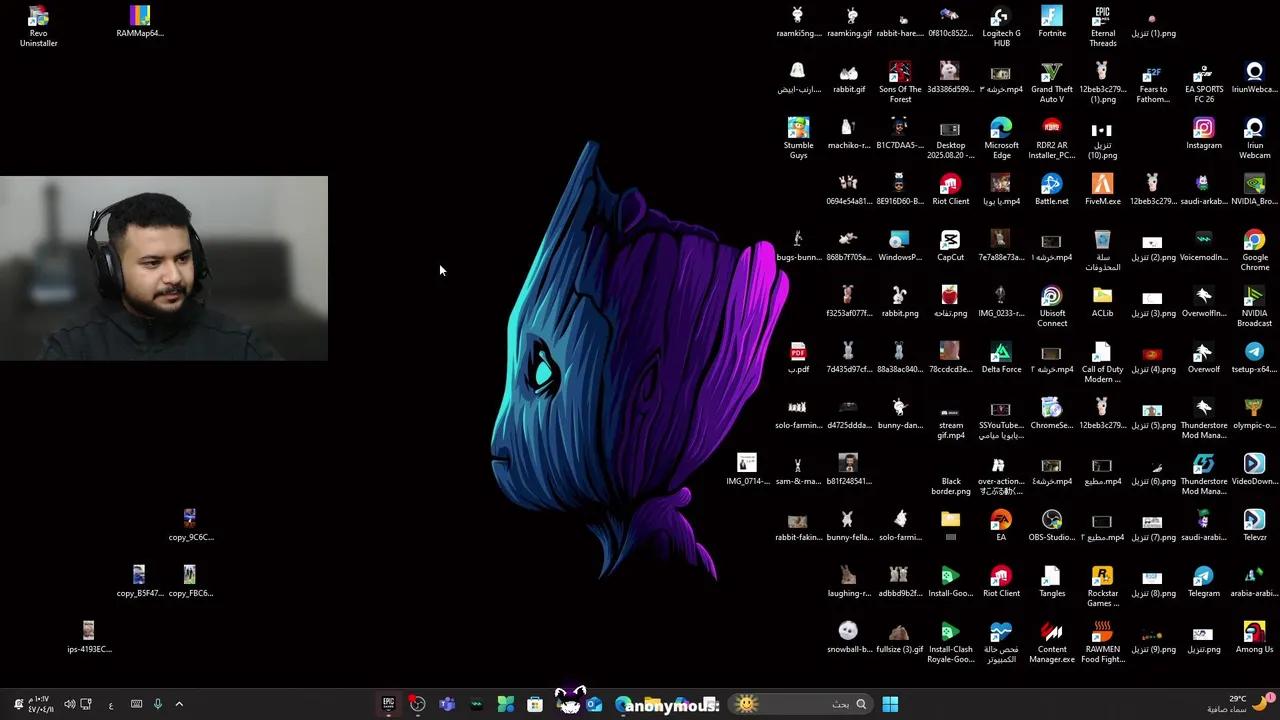Screen dimensions: 1280x720
Task: Open the RAMMap64 desktop icon
Action: pyautogui.click(x=140, y=22)
